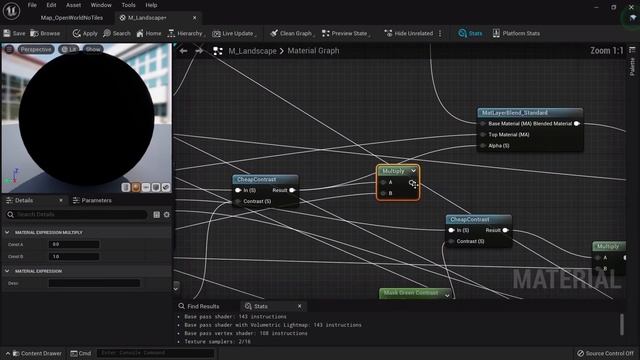Open Lit view mode dropdown

[x=69, y=49]
